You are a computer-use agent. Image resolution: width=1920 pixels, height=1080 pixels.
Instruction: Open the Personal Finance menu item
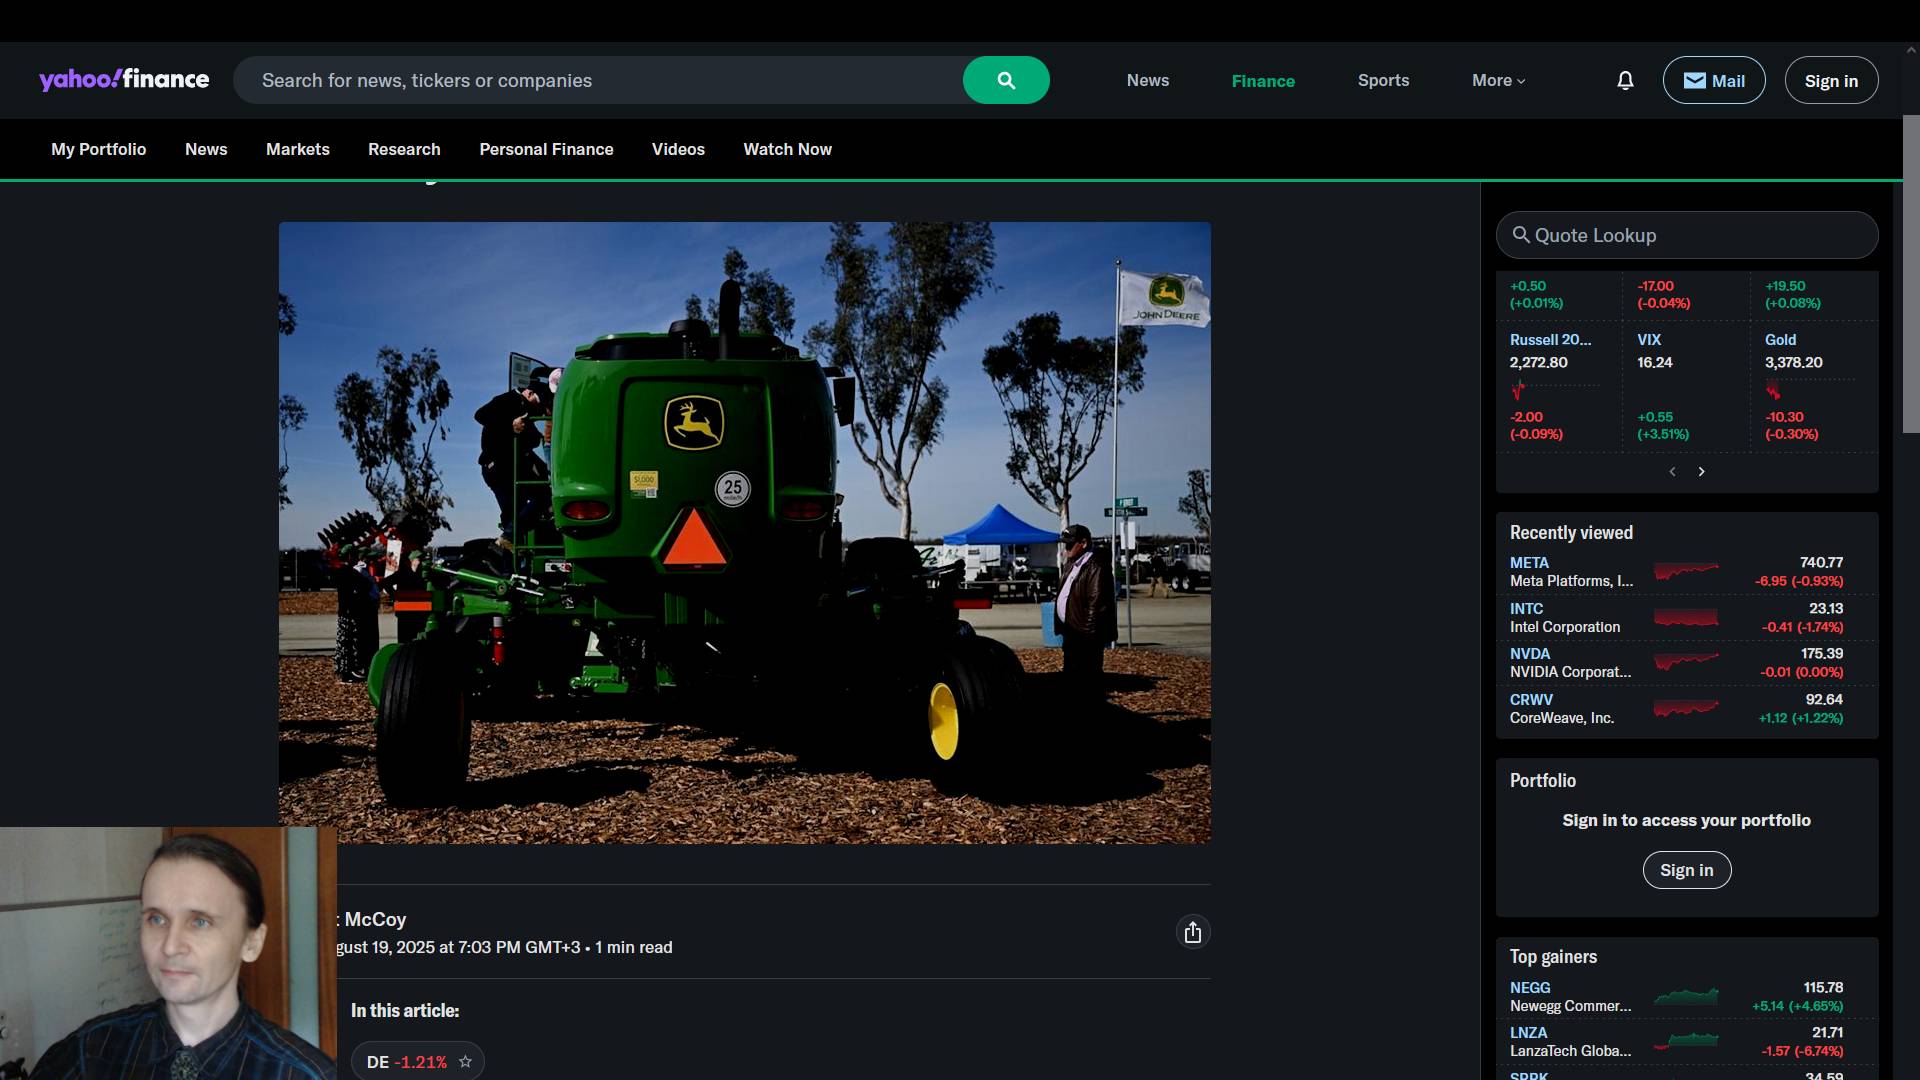point(546,149)
